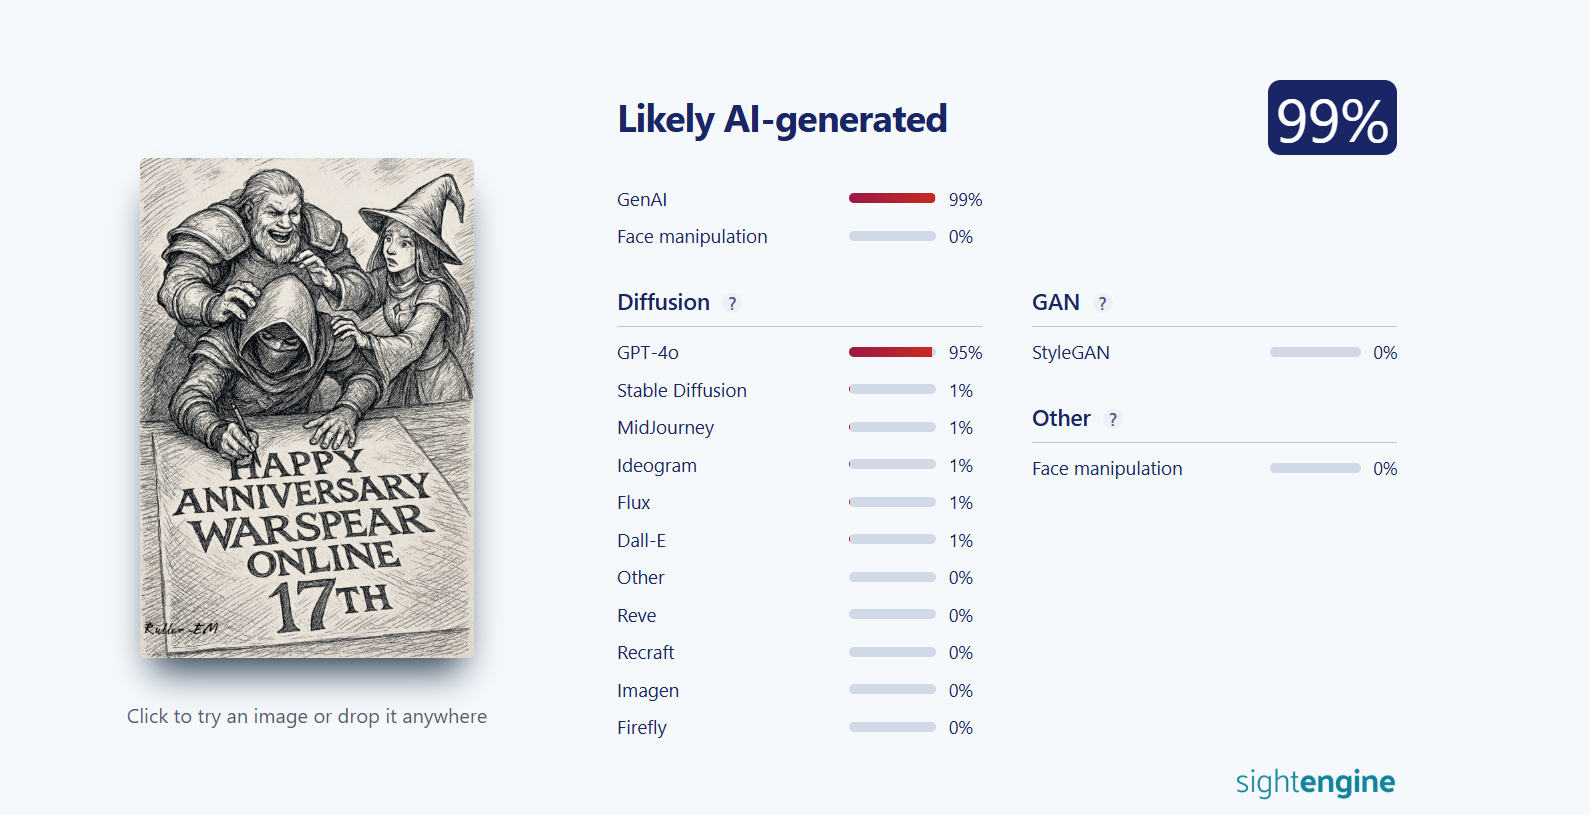The width and height of the screenshot is (1590, 815).
Task: Click the Other section help question mark
Action: click(1113, 419)
